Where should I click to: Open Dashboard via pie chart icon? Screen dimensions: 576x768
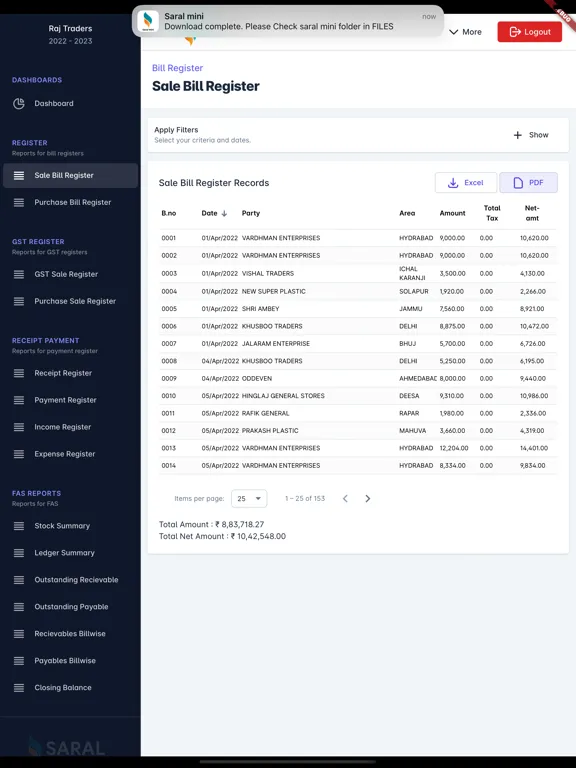coord(19,103)
